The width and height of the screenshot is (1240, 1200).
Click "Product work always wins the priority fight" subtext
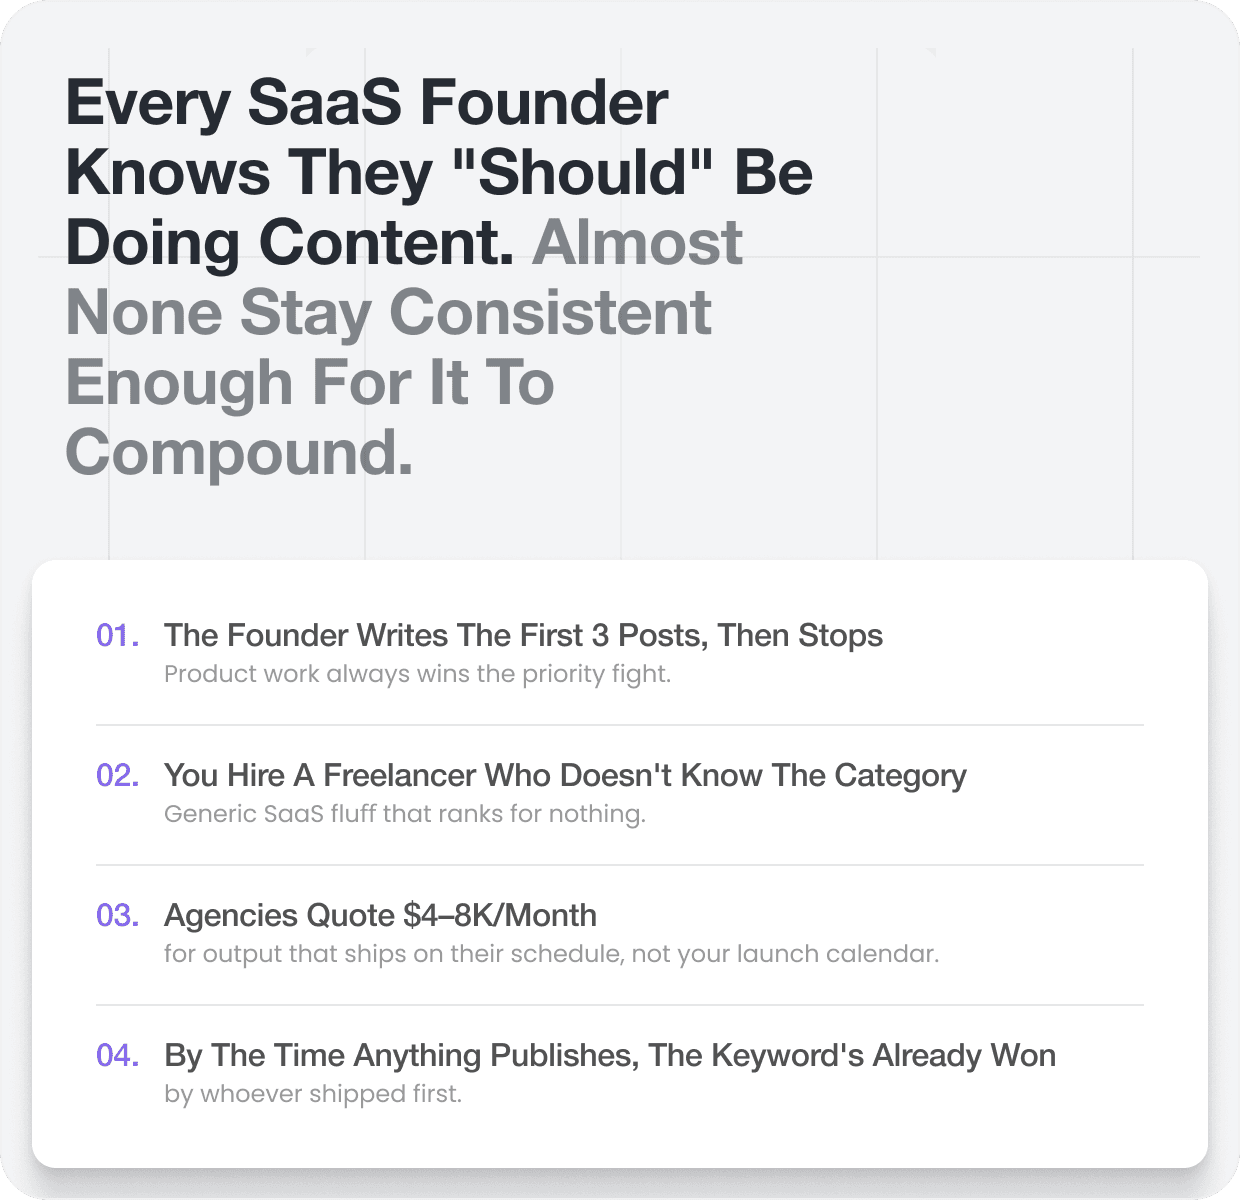[417, 675]
